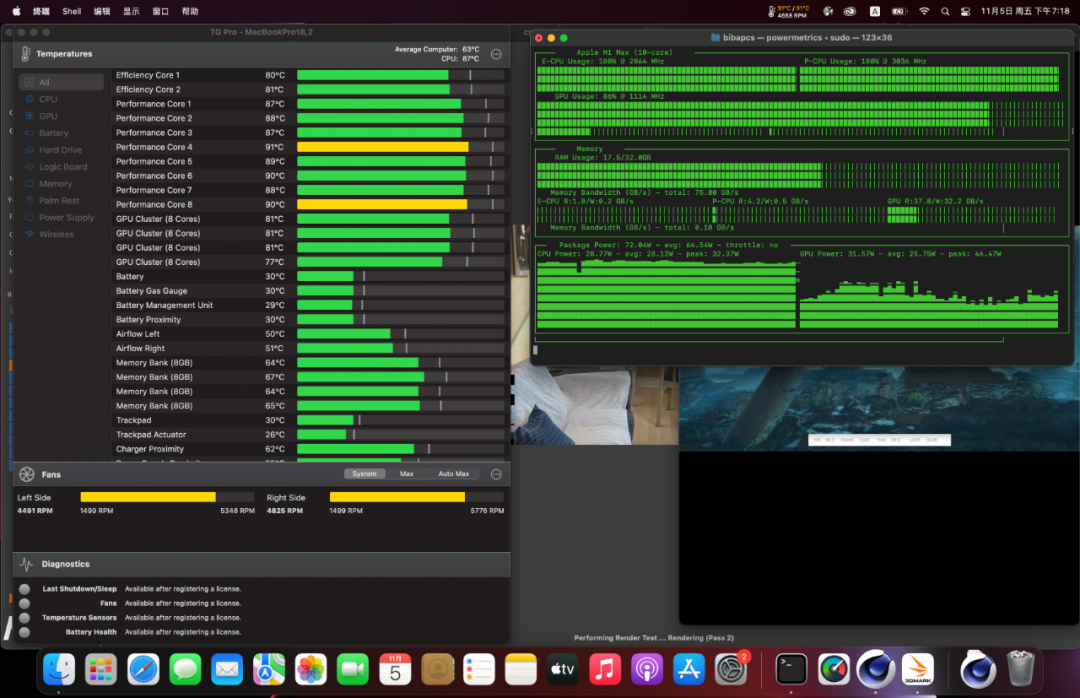Open the Temperatures panel options menu
This screenshot has width=1080, height=698.
(496, 54)
